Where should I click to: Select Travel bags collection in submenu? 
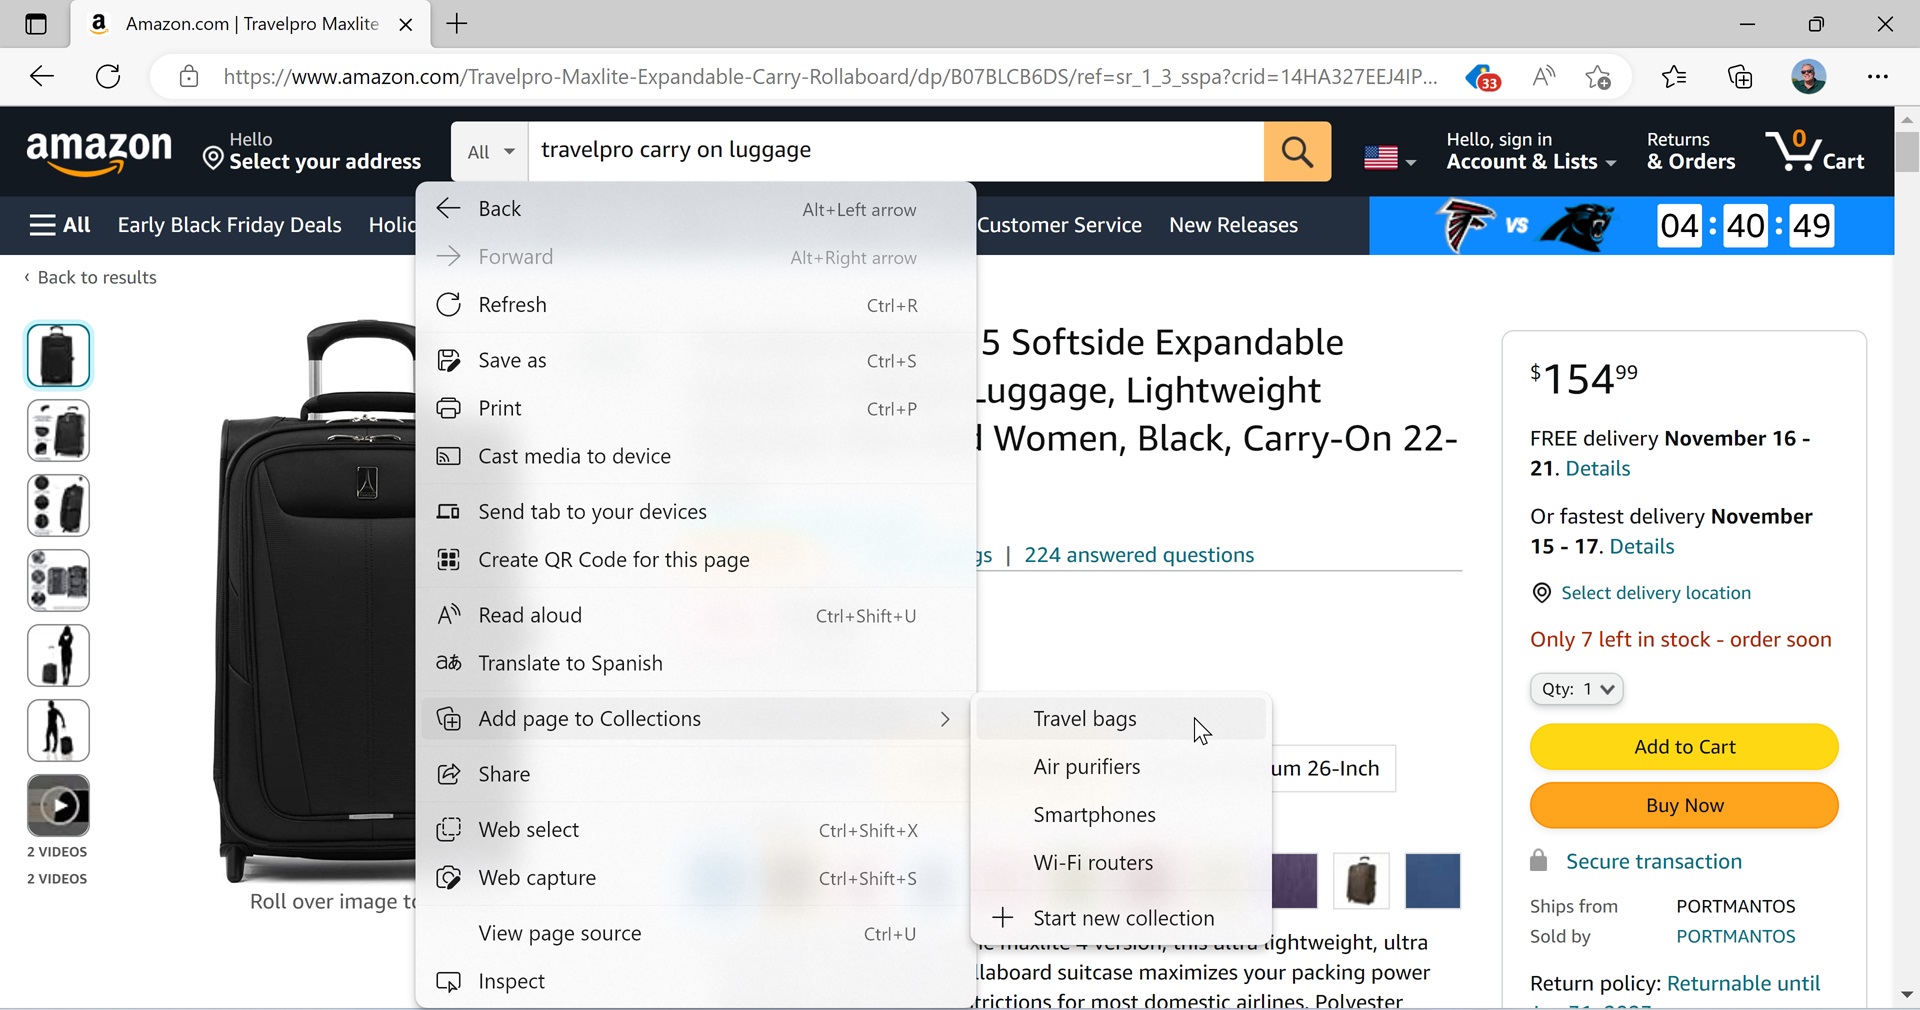click(1085, 719)
